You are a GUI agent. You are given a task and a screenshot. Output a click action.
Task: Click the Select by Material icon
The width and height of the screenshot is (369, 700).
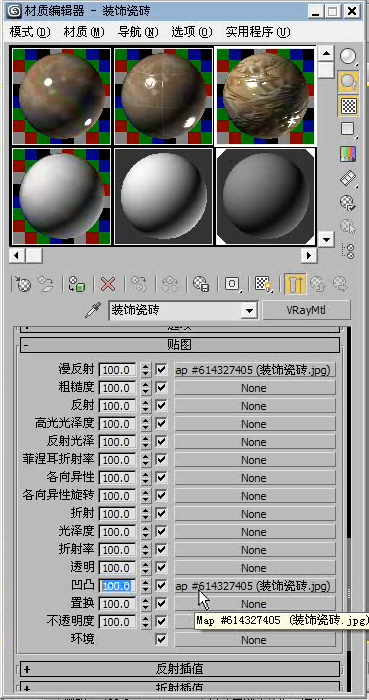(348, 227)
